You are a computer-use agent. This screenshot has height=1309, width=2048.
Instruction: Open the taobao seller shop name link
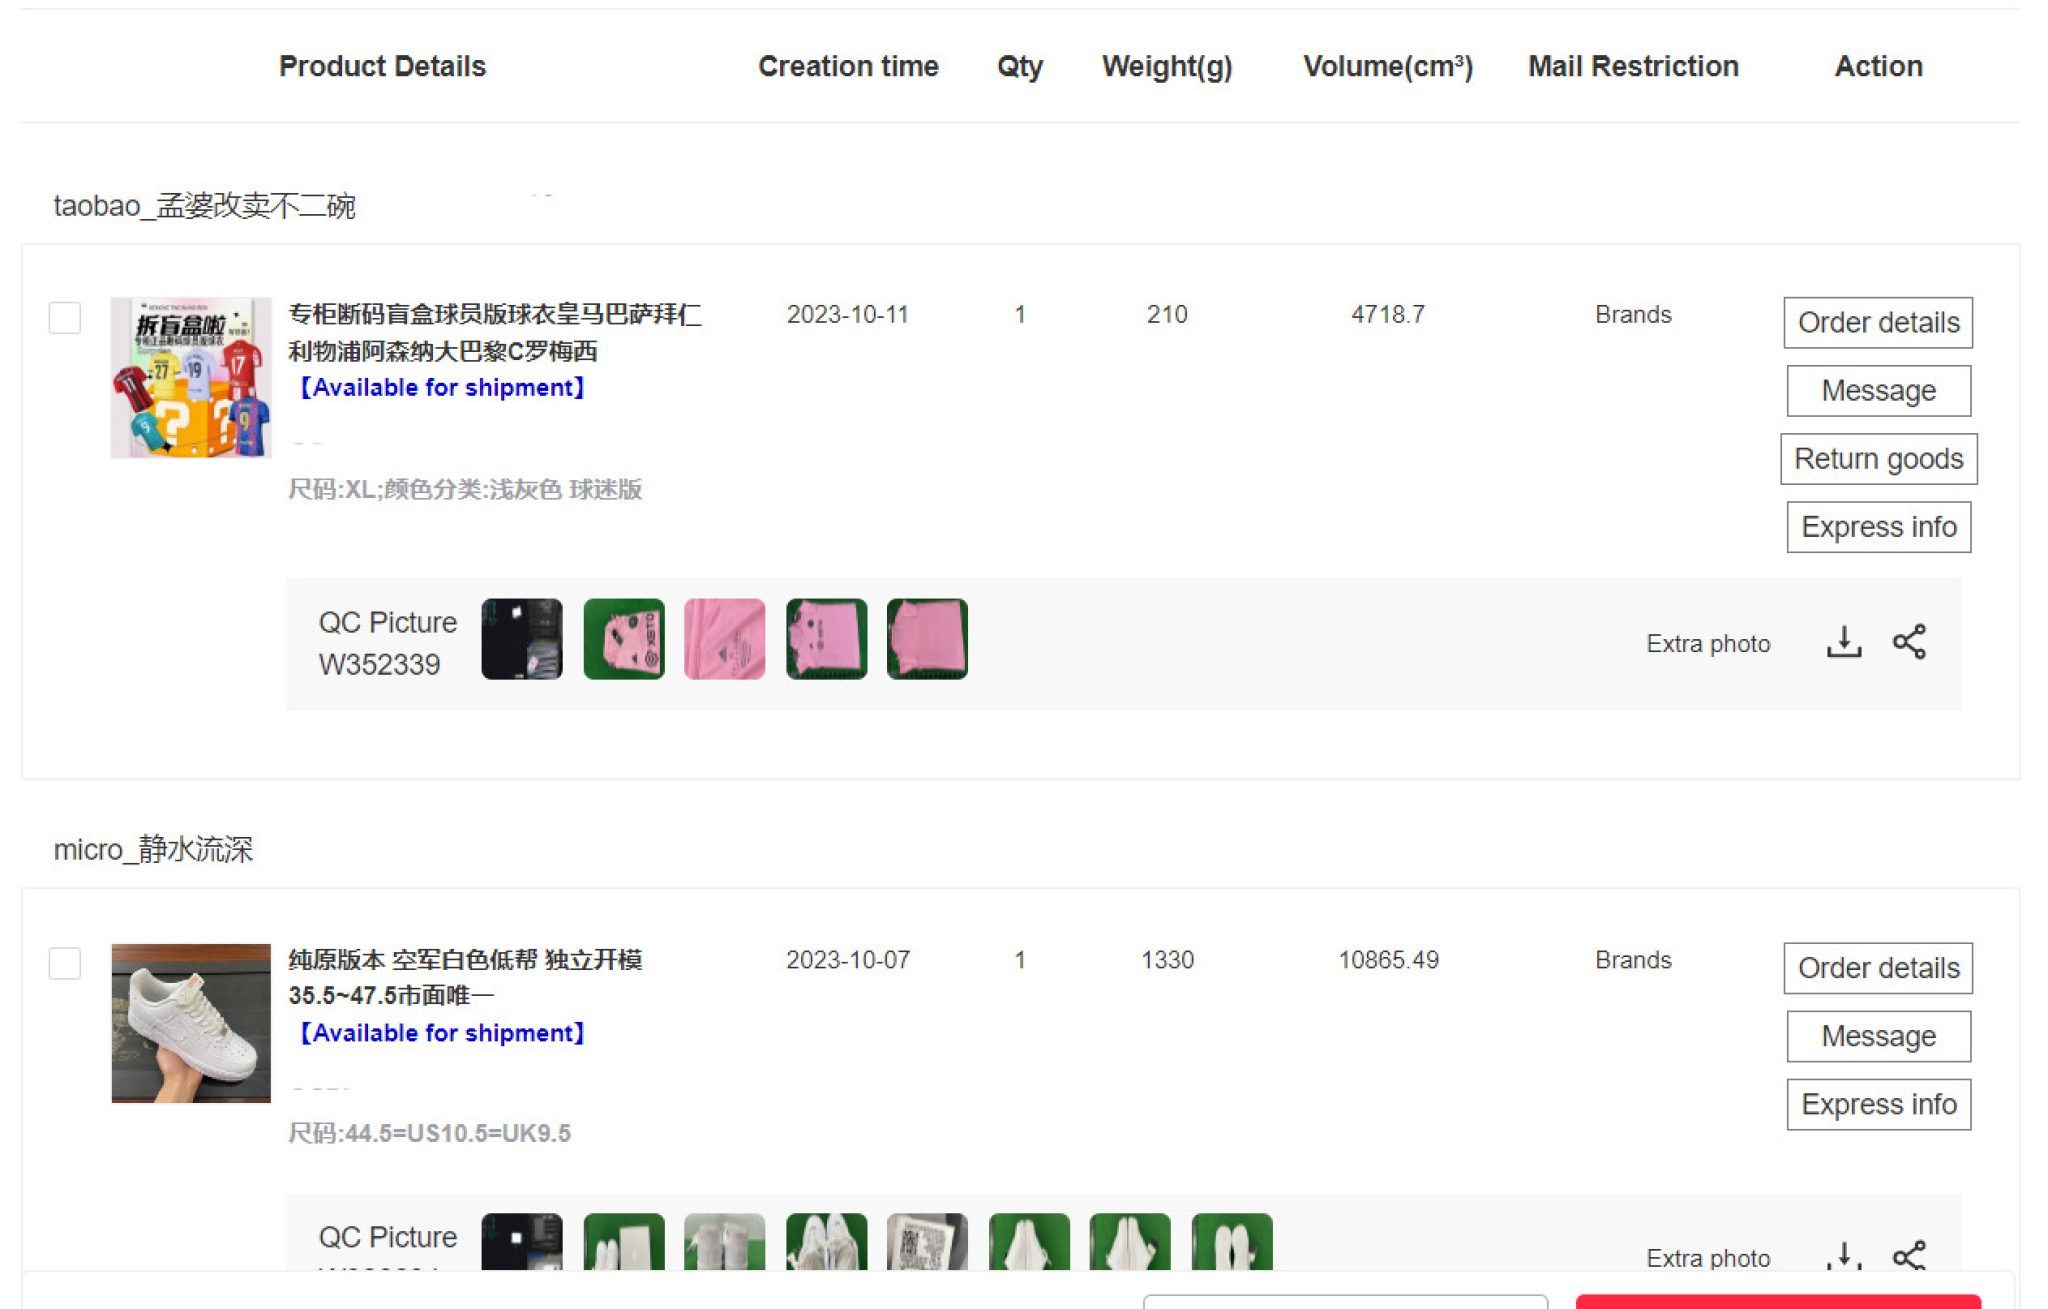coord(204,206)
